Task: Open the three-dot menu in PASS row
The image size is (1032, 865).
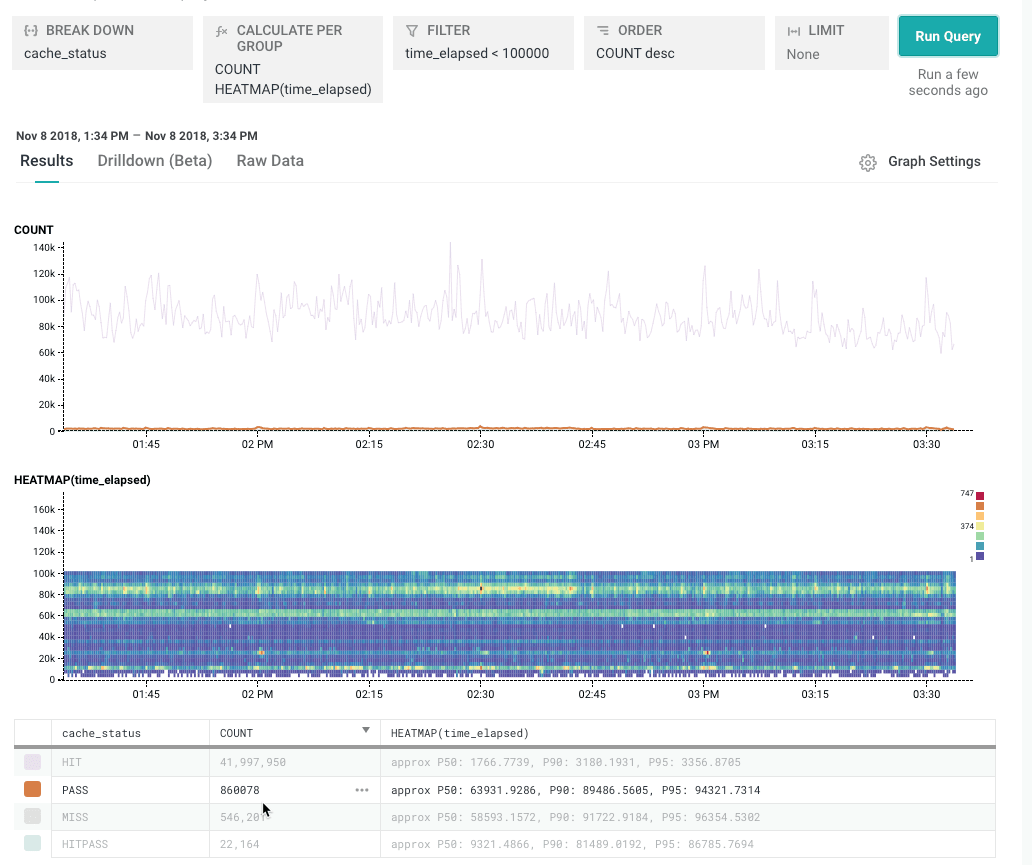Action: click(x=361, y=790)
